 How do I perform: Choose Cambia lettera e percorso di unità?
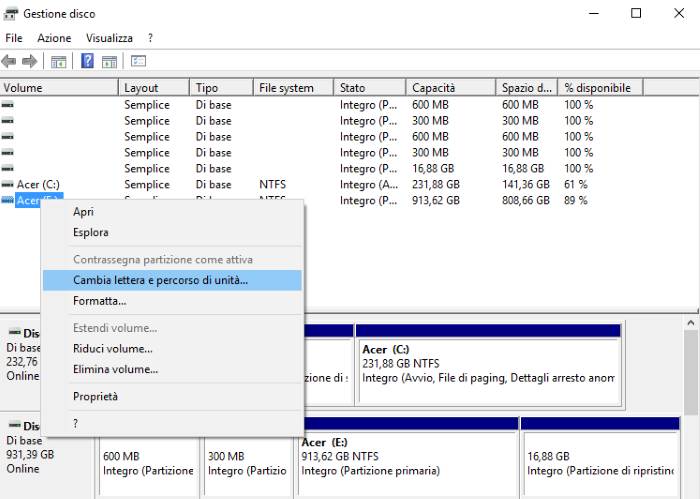[x=160, y=281]
